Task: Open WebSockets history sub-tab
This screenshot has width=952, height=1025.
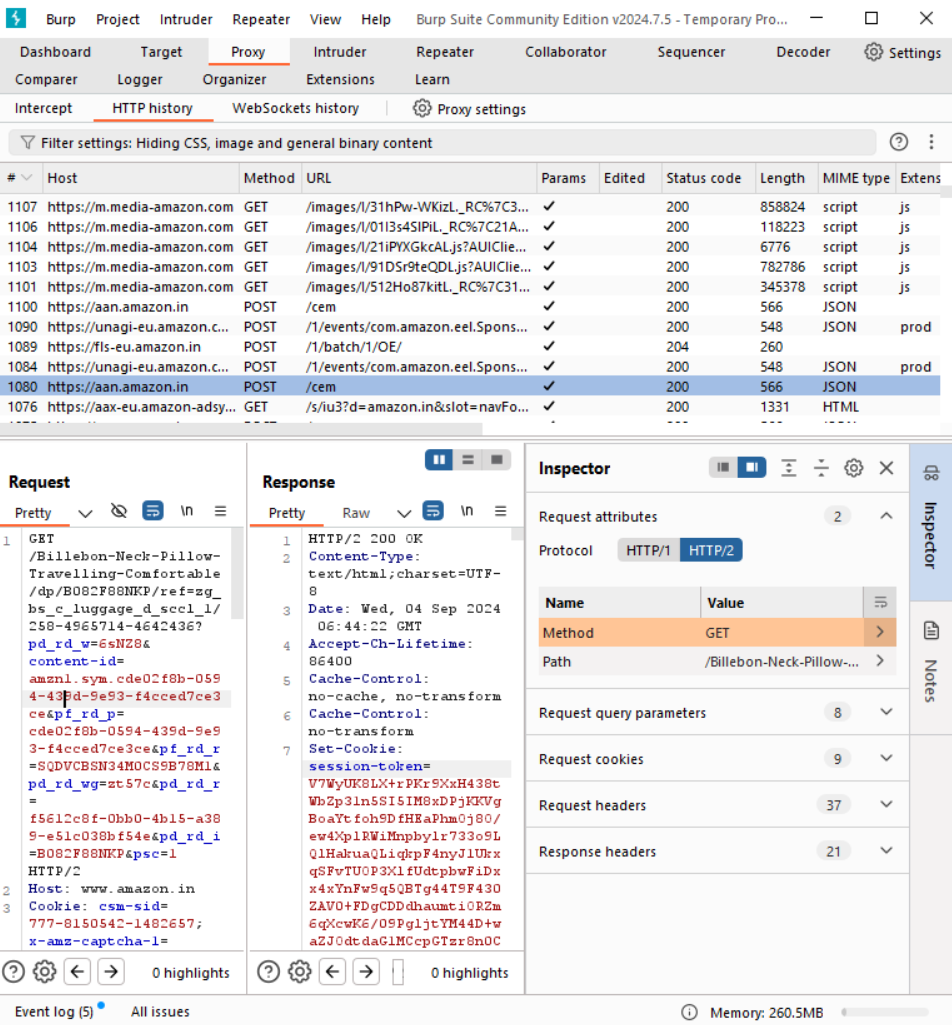Action: tap(296, 108)
